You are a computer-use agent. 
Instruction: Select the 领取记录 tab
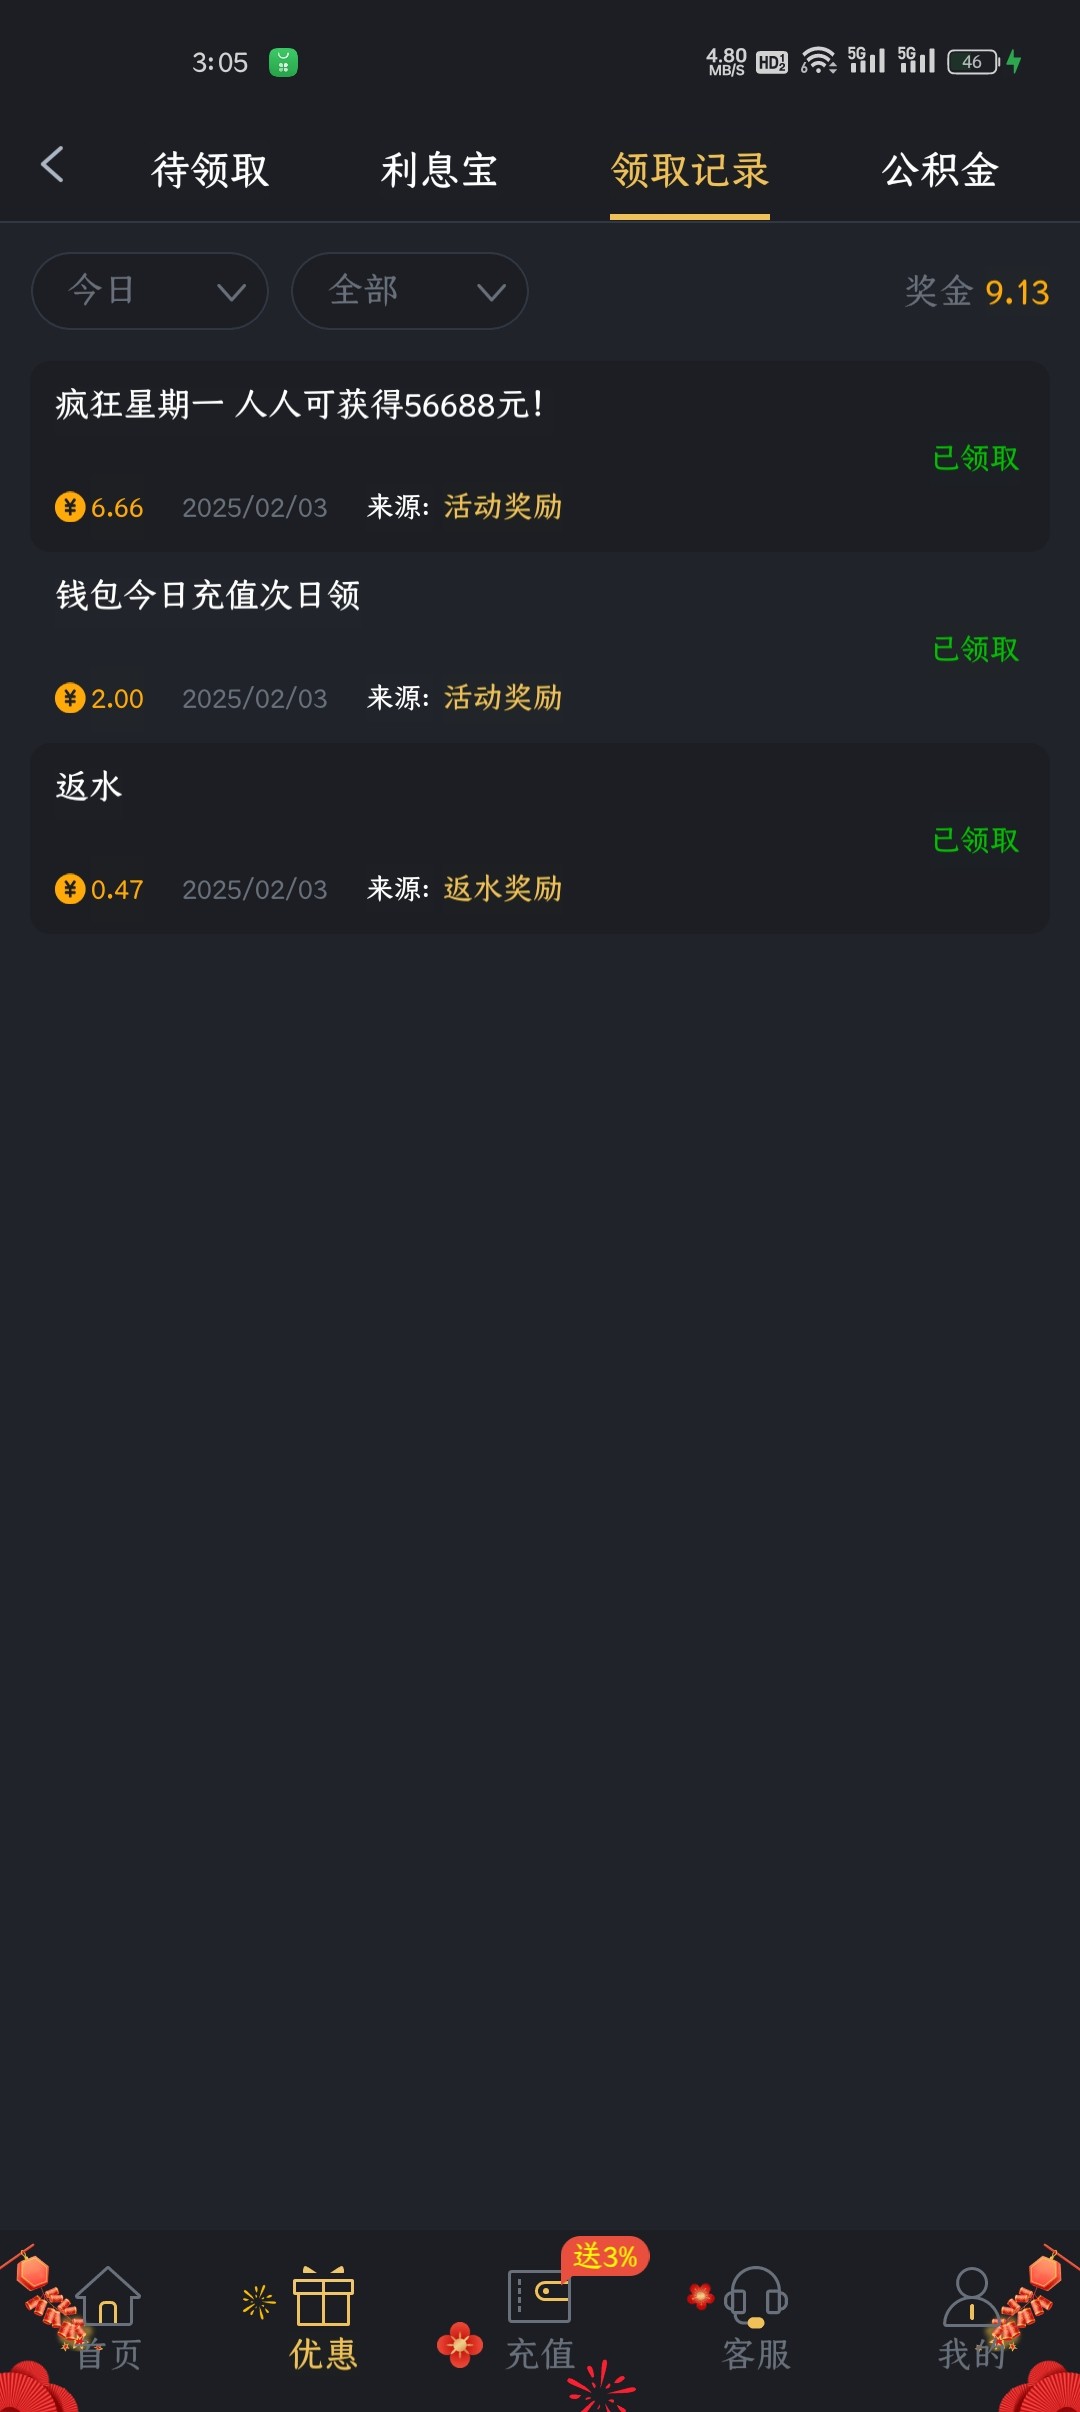point(690,170)
